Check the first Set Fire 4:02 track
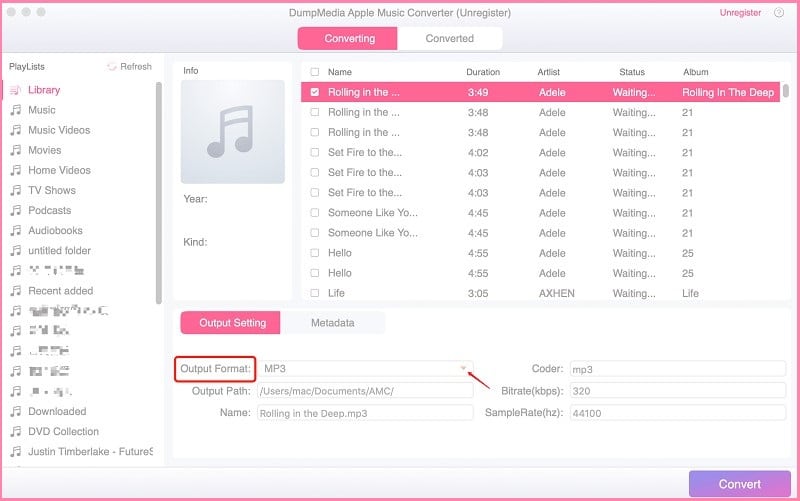Viewport: 800px width, 501px height. 315,153
